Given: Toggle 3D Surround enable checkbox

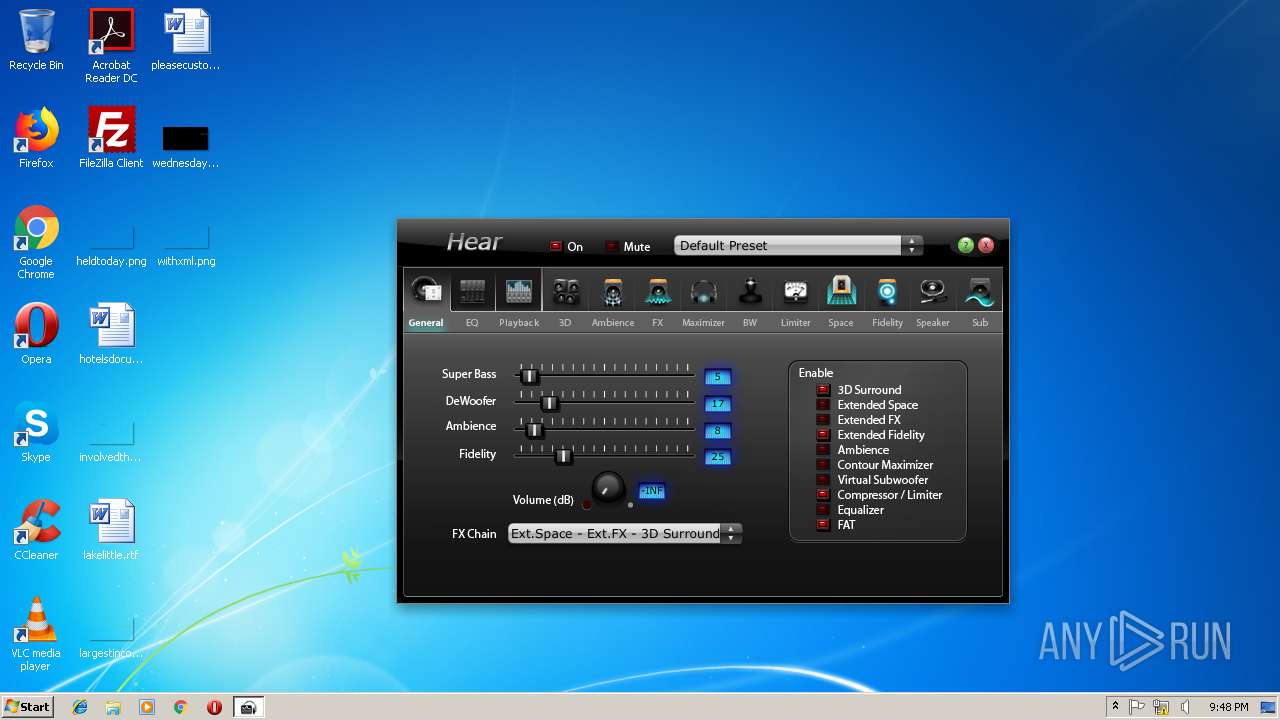Looking at the screenshot, I should [x=823, y=390].
